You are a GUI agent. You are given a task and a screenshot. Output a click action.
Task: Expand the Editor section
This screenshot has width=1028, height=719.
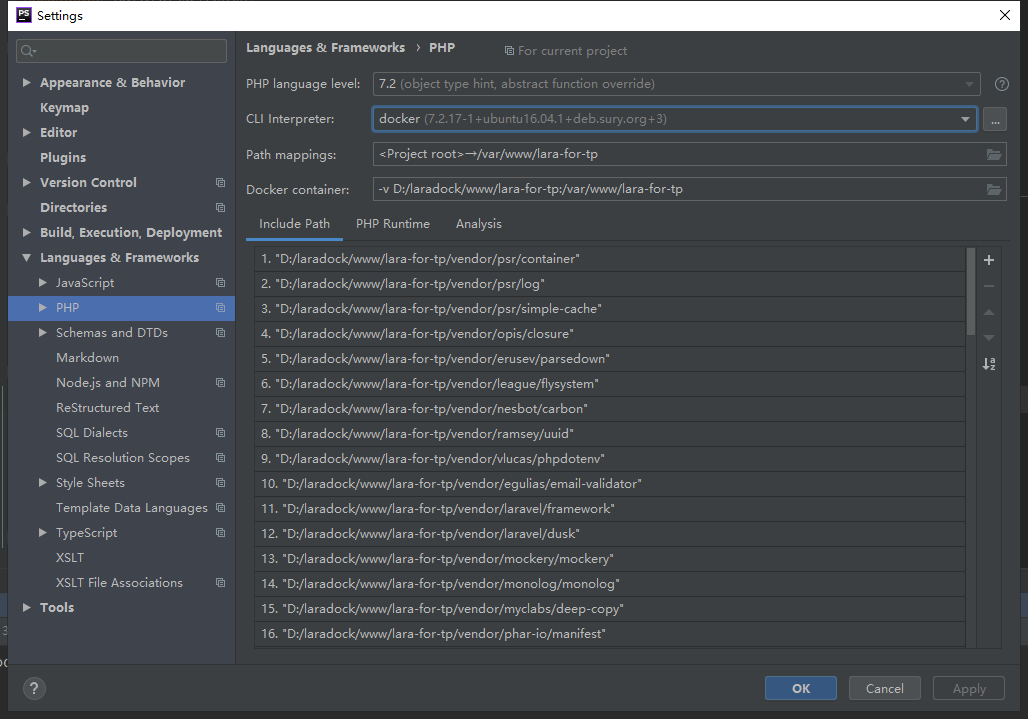click(27, 132)
